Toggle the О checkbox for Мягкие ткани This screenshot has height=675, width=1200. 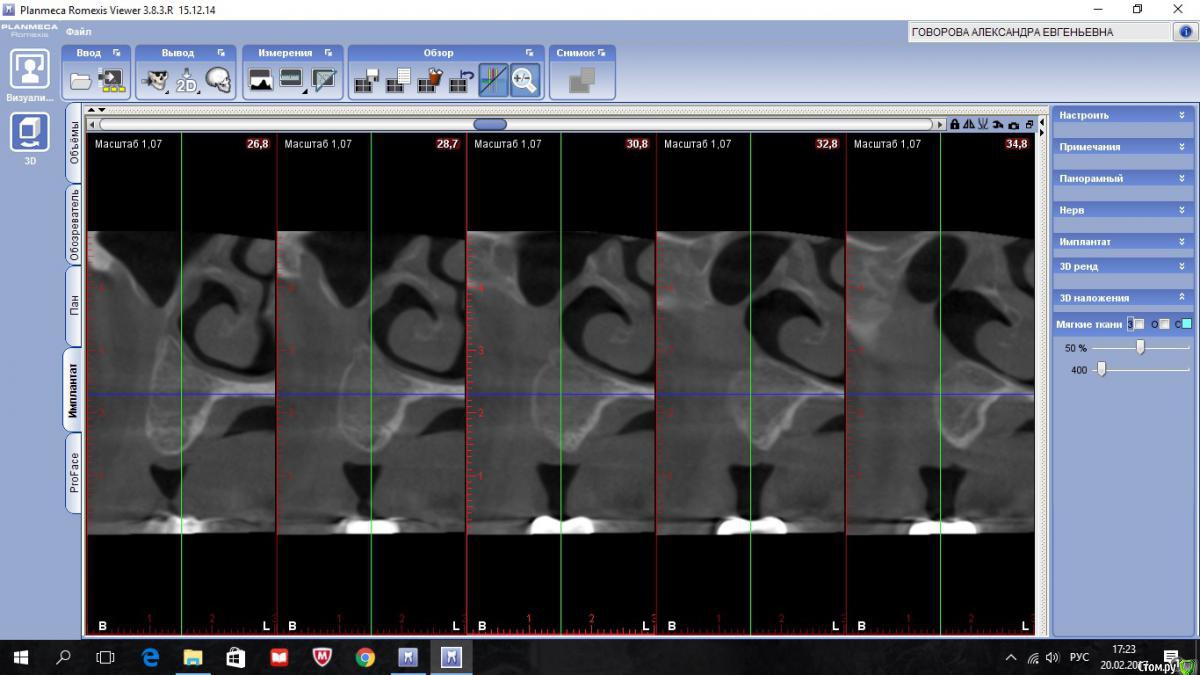1163,324
